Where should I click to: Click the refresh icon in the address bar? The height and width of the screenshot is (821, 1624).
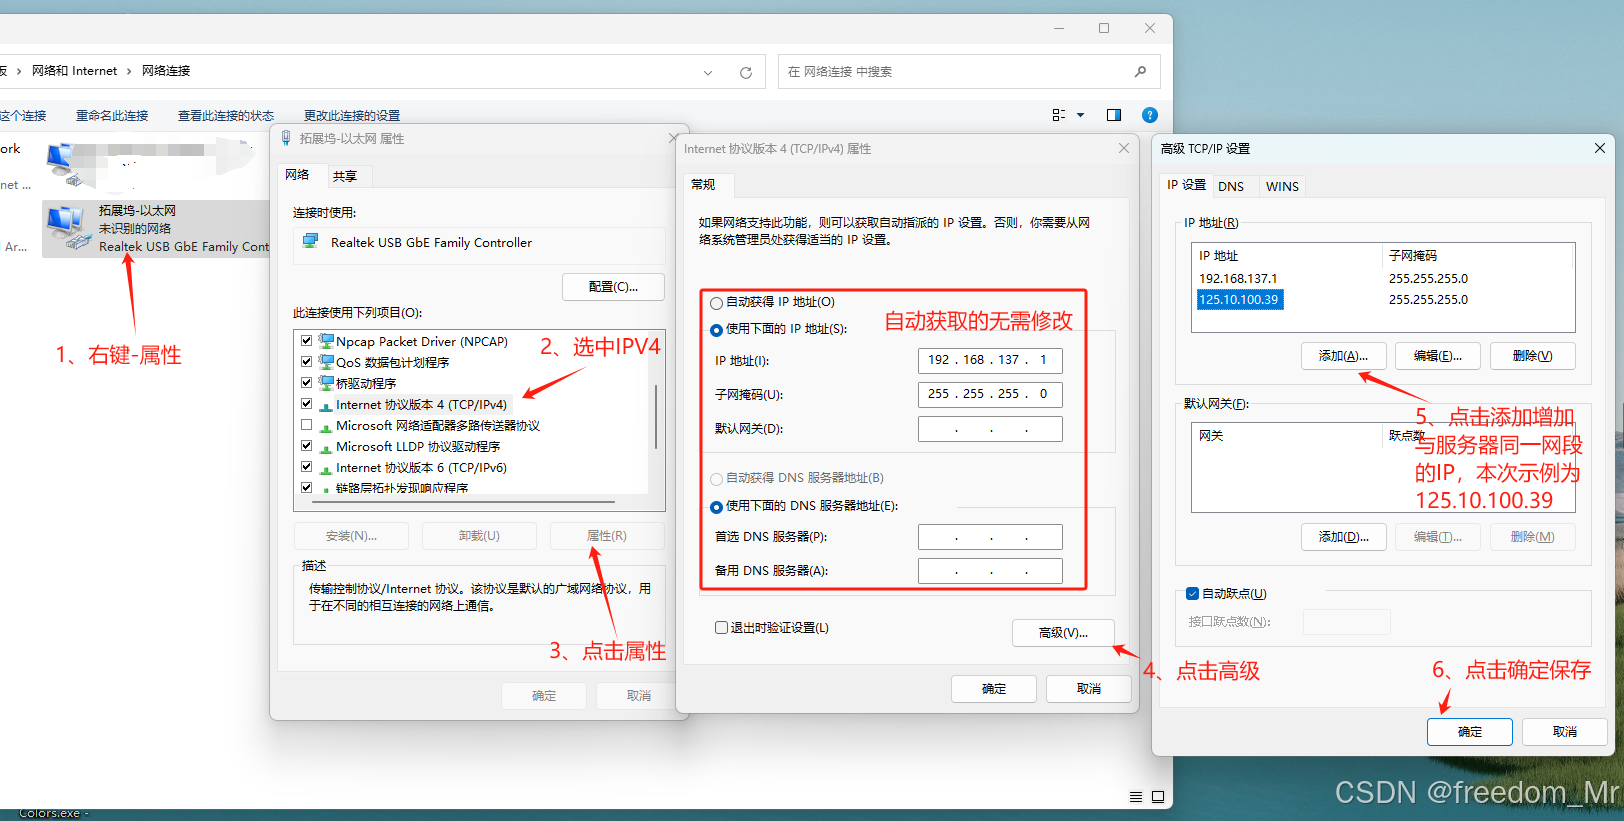[x=745, y=72]
